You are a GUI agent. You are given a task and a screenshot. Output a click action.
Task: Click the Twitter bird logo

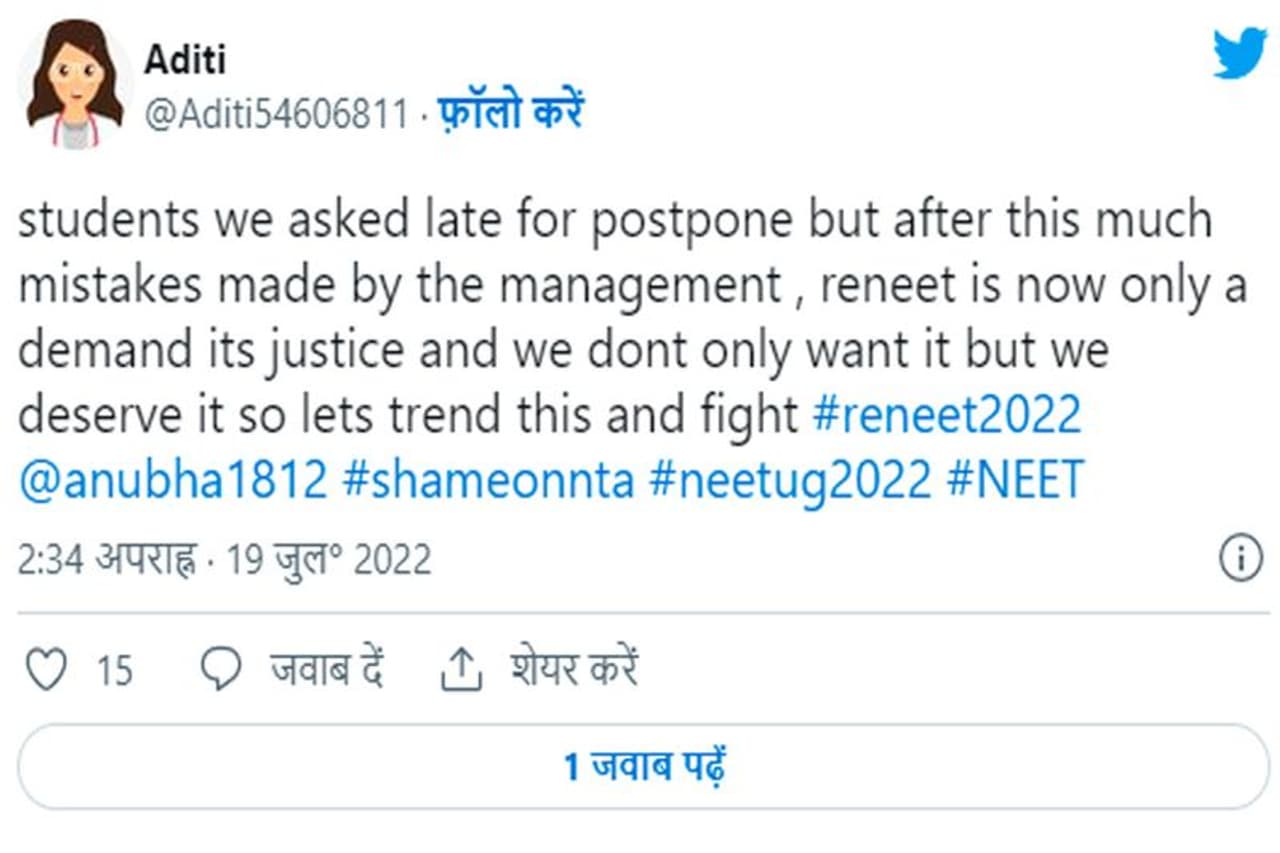[x=1239, y=53]
